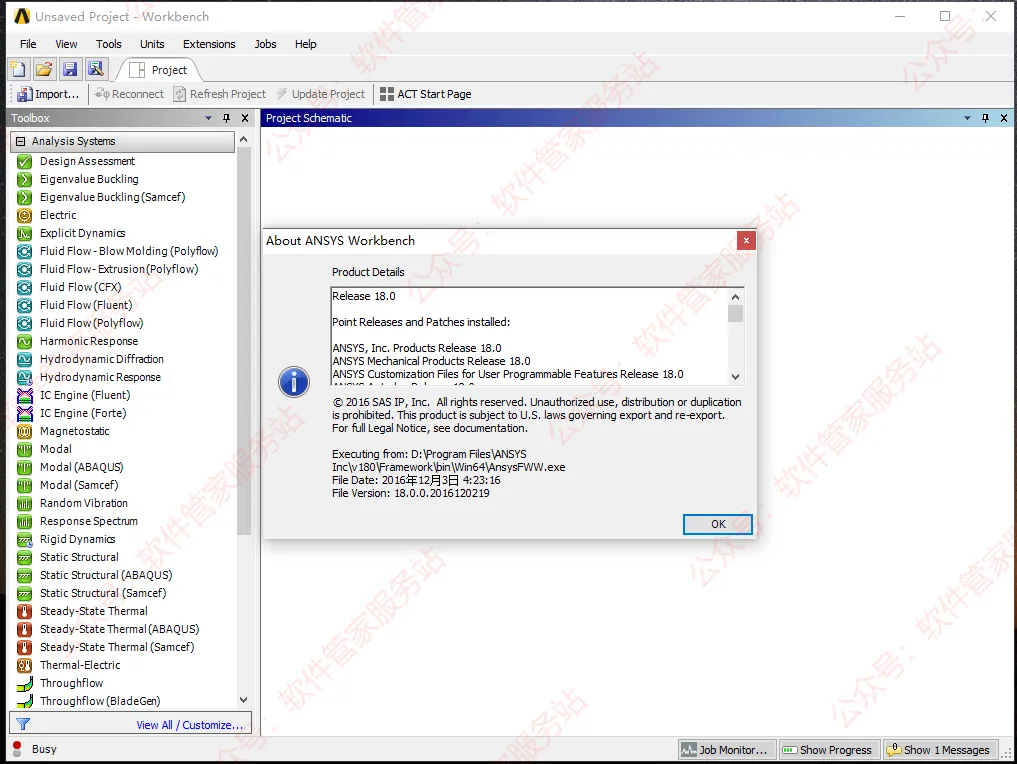Screen dimensions: 1017x764
Task: Select Response Spectrum entry
Action: tap(89, 521)
